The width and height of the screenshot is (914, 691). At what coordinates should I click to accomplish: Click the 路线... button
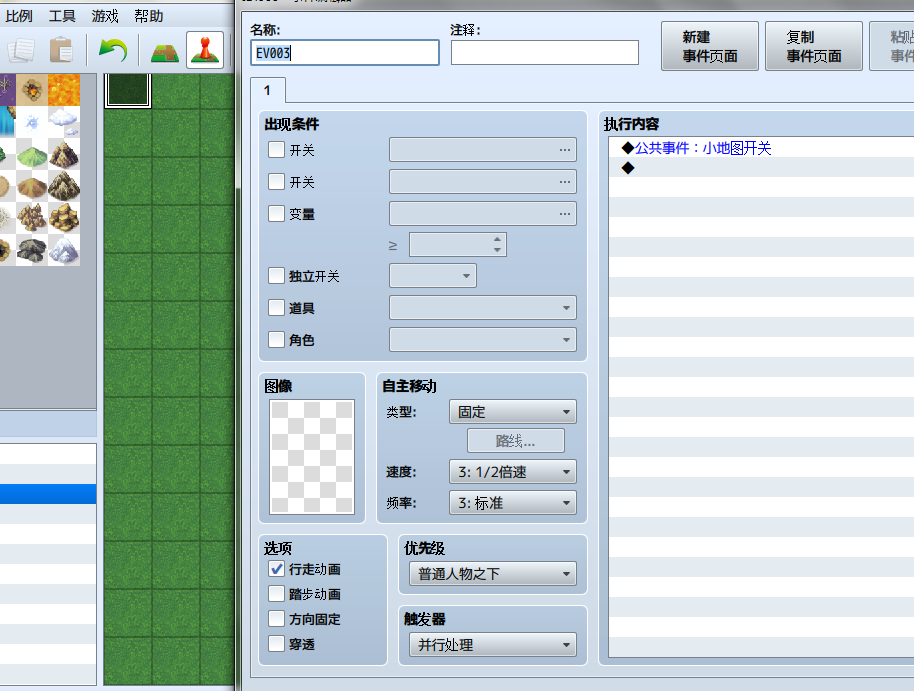point(516,441)
